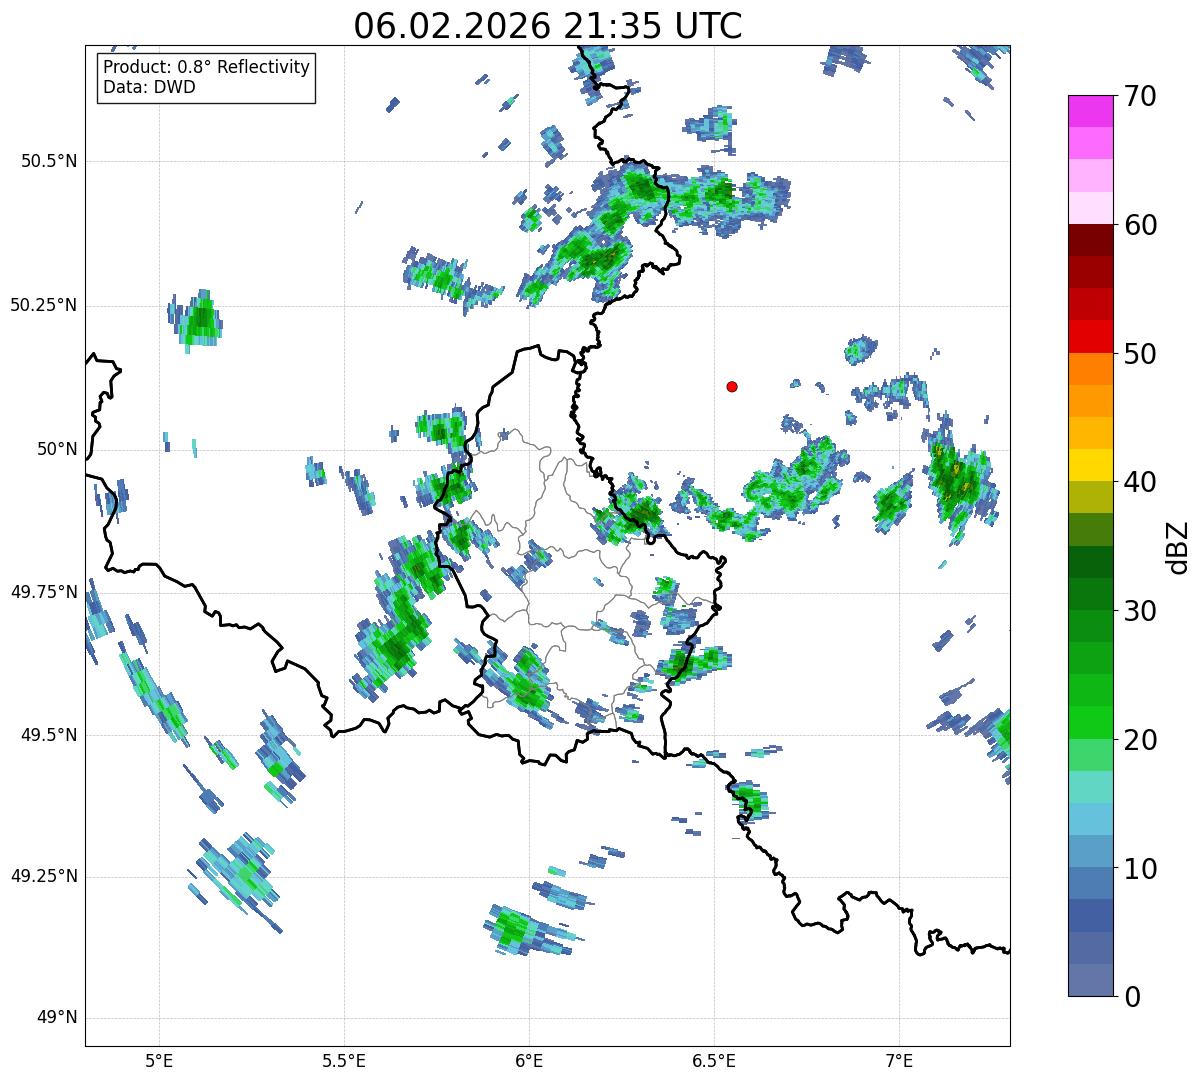Click the dBZ colorbar axis label

(1178, 547)
